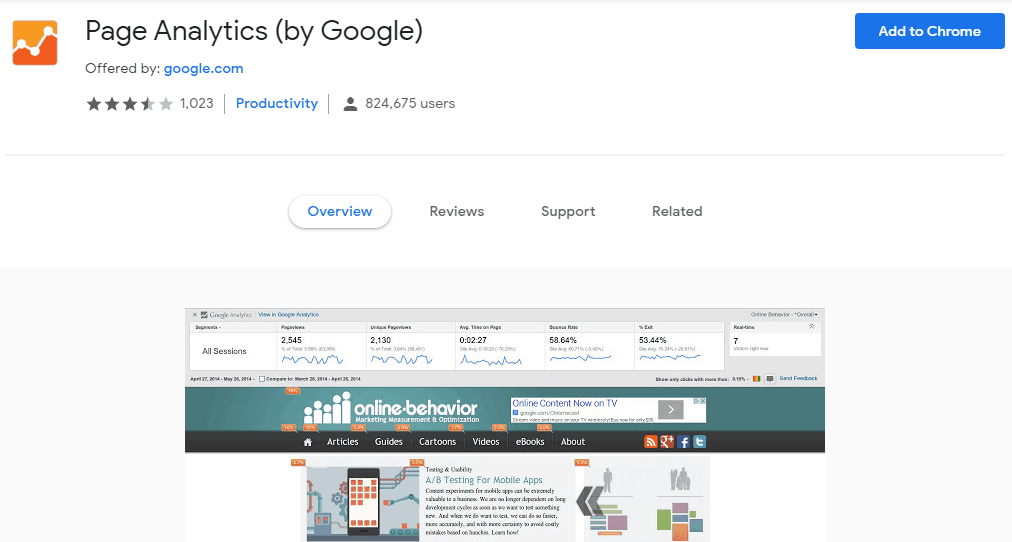
Task: Click the 'Add to Chrome' button
Action: (x=929, y=31)
